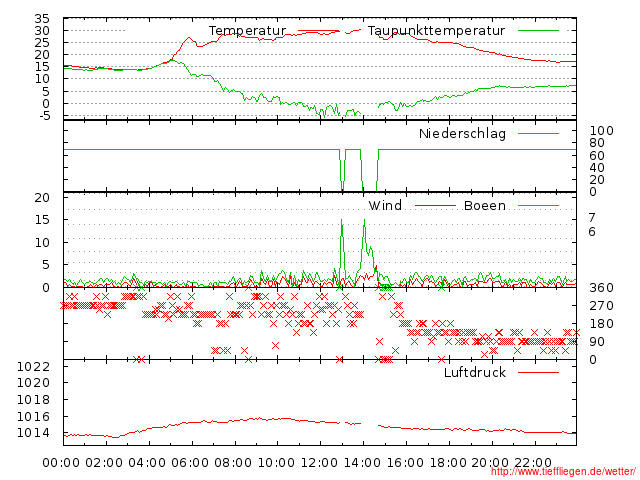The height and width of the screenshot is (480, 640).
Task: Click the -5 temperature axis value
Action: coord(45,116)
